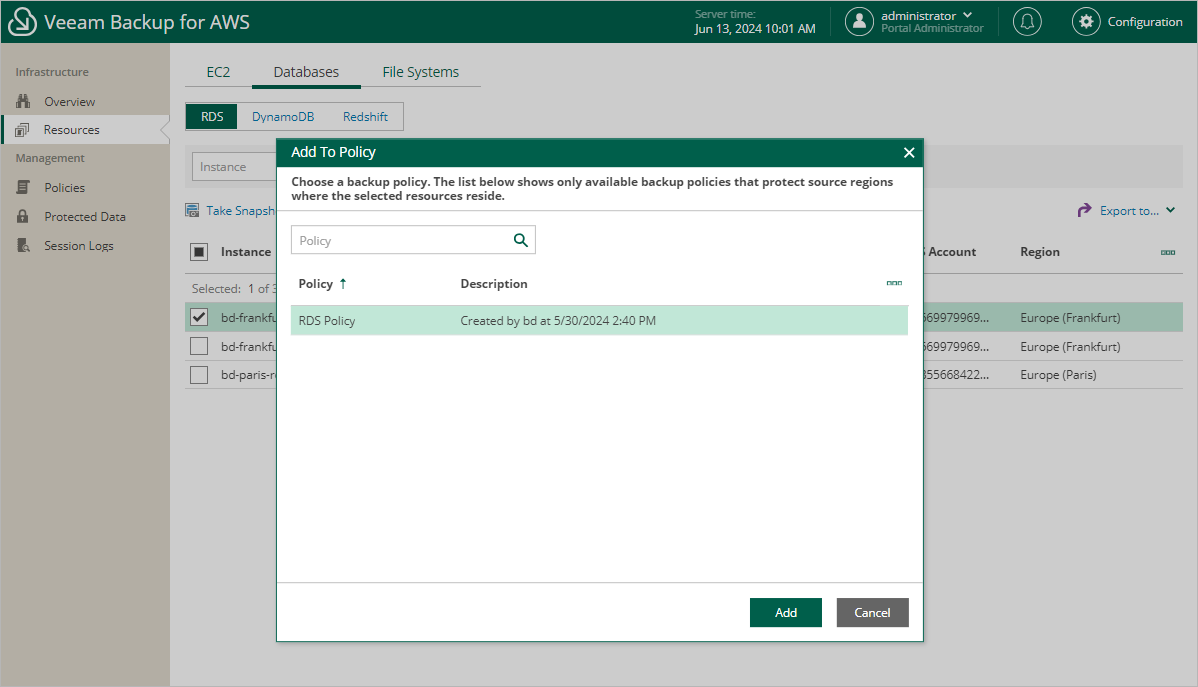Image resolution: width=1198 pixels, height=687 pixels.
Task: Click the Take Snapshot icon
Action: 193,210
